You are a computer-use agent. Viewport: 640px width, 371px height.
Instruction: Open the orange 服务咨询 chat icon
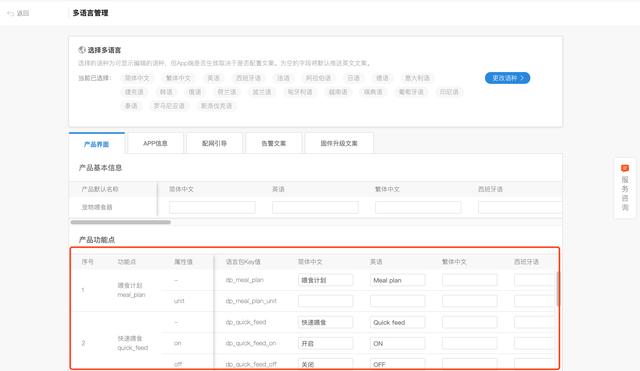pyautogui.click(x=625, y=168)
